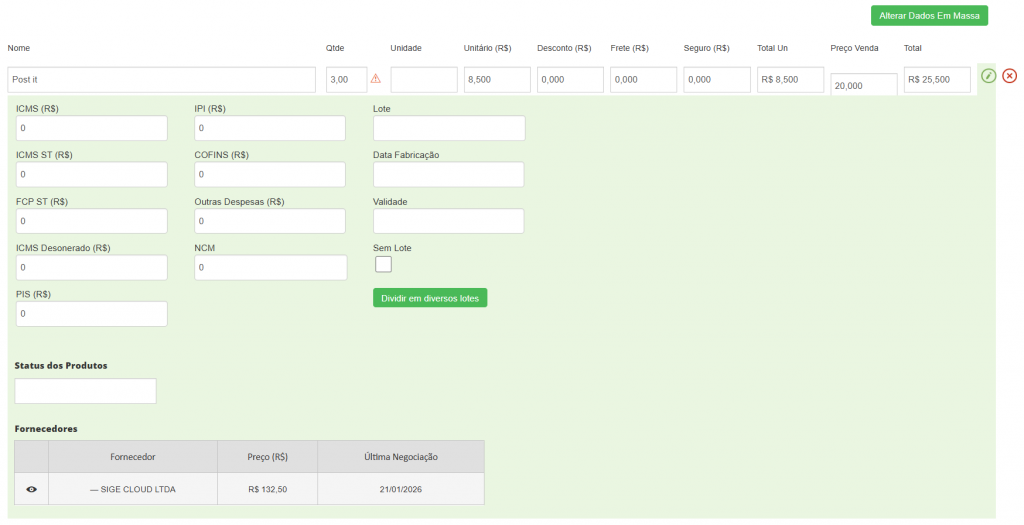Click the green edit pencil icon
Image resolution: width=1024 pixels, height=525 pixels.
pyautogui.click(x=988, y=76)
